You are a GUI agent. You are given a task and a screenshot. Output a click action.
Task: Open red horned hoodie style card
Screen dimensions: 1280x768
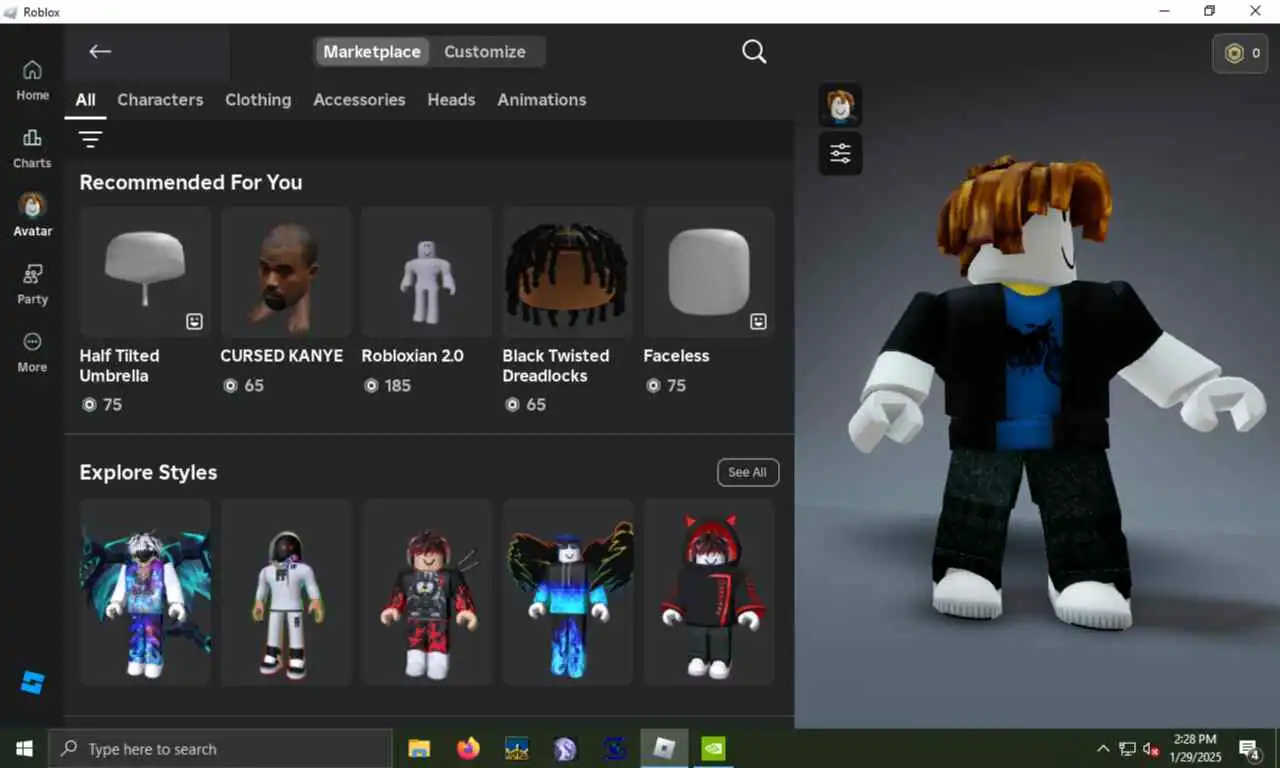click(709, 592)
